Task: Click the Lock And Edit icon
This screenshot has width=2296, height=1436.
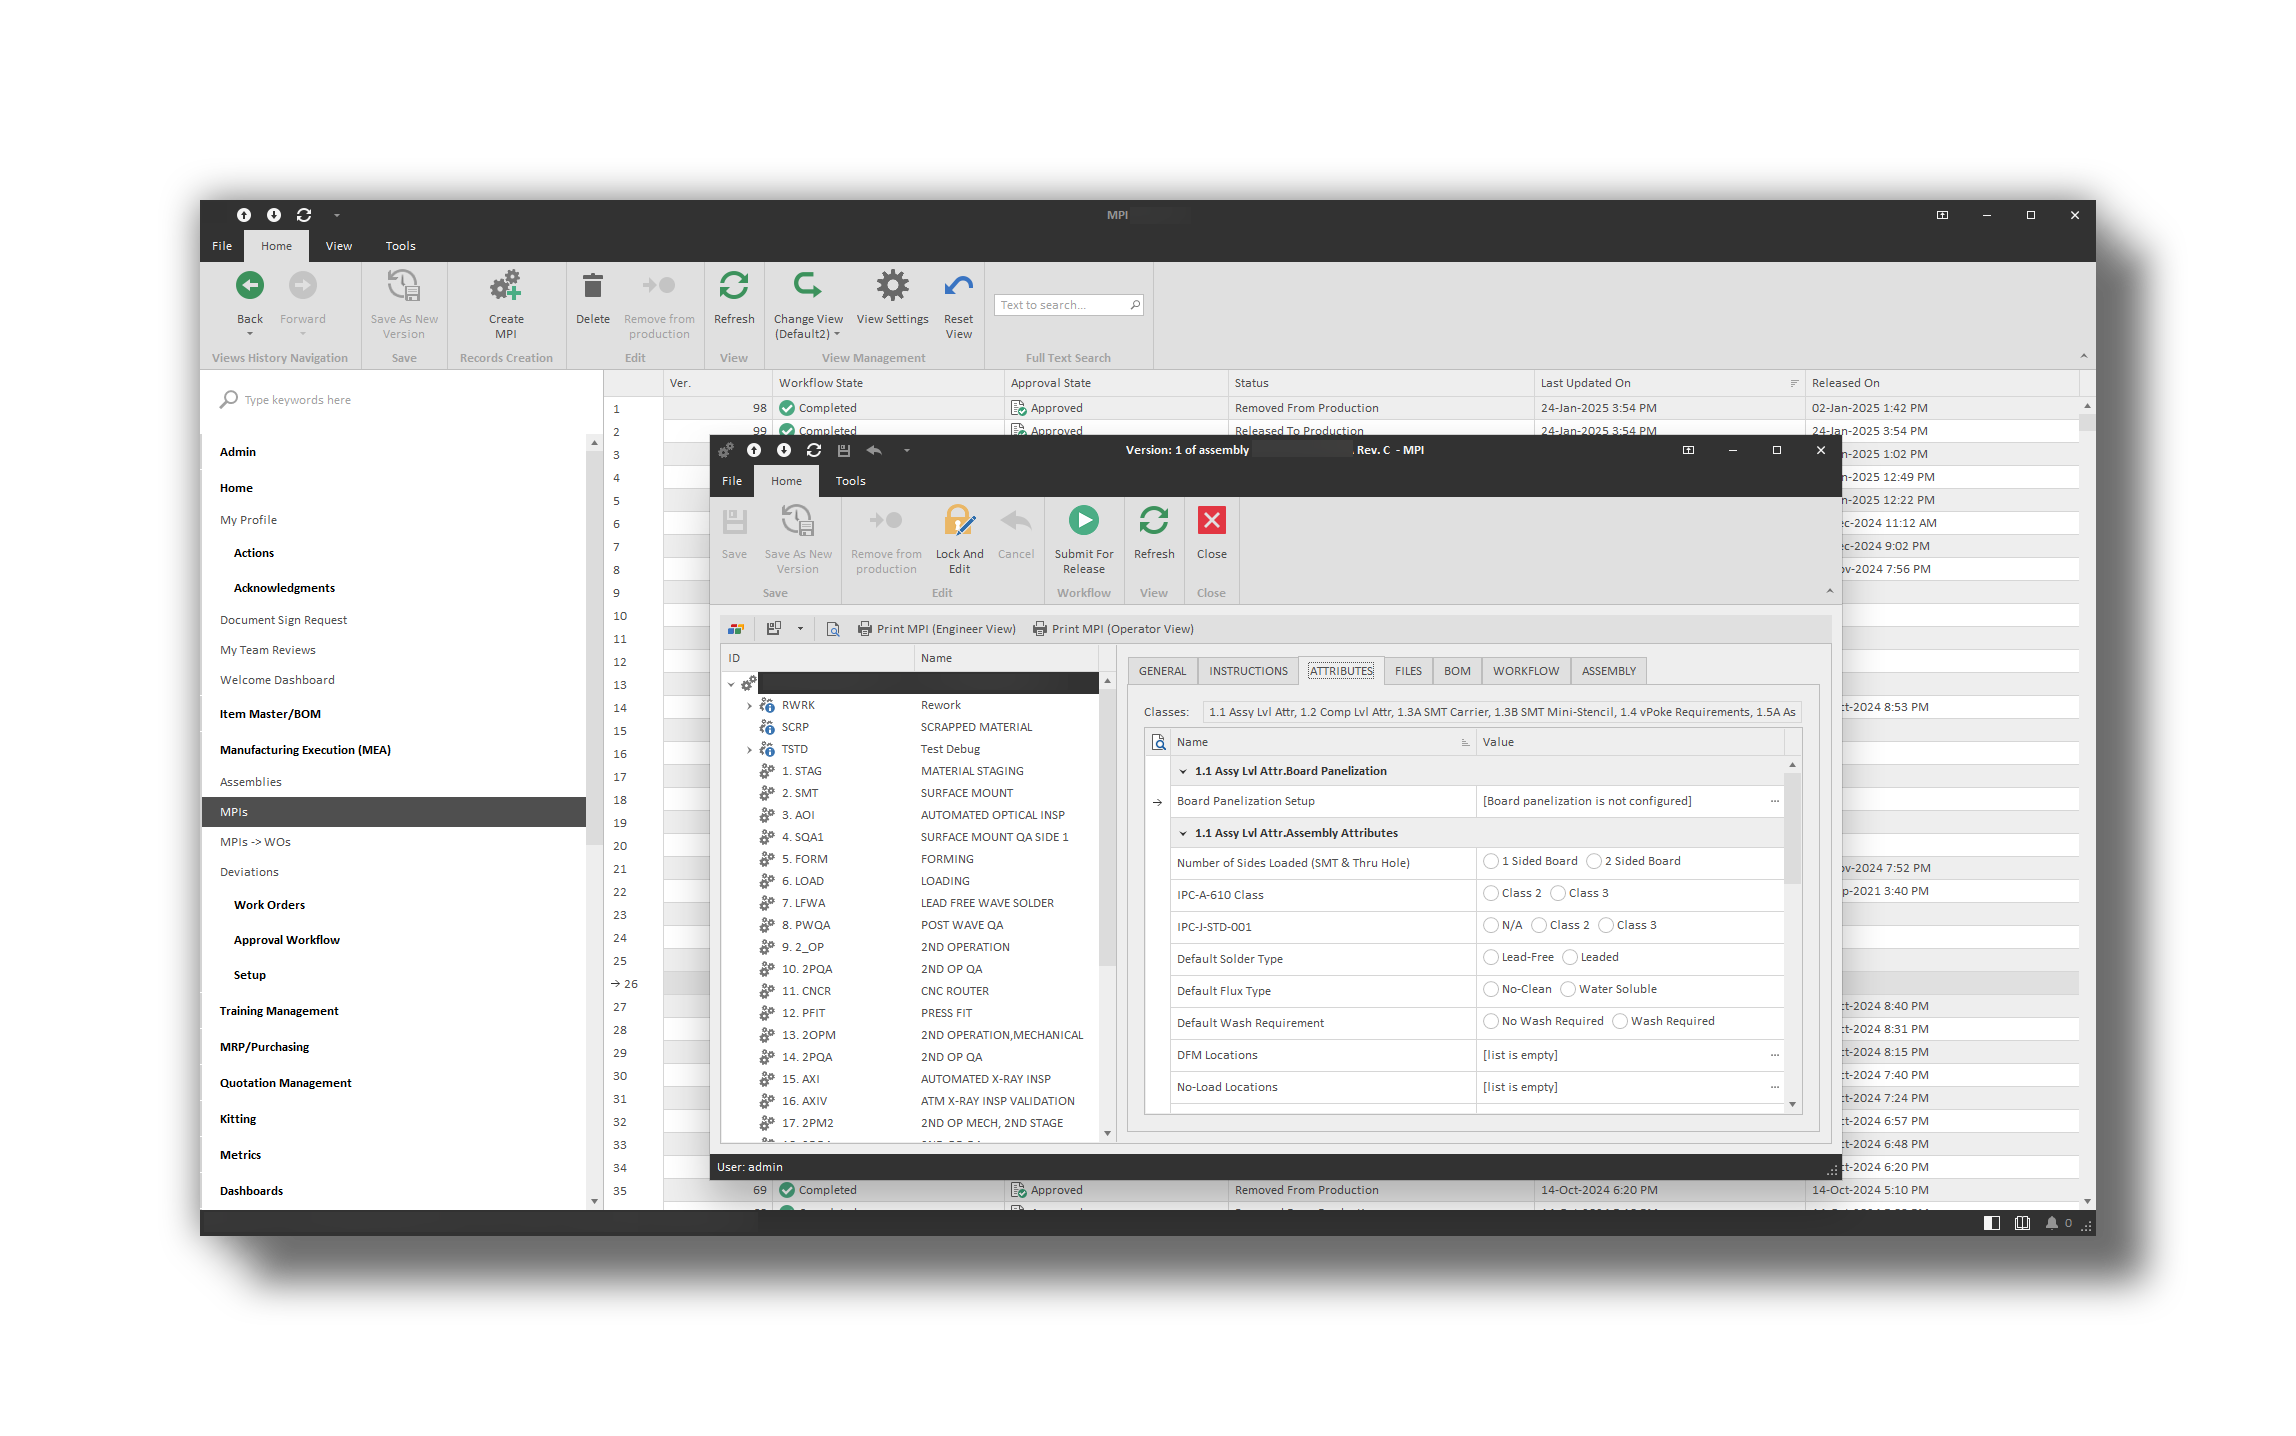Action: [x=958, y=521]
